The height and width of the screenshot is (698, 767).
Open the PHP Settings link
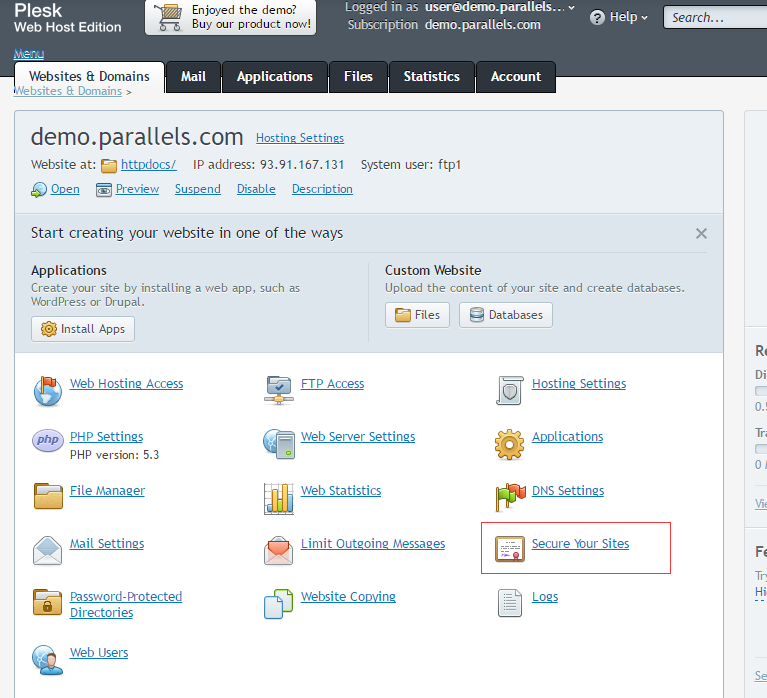pyautogui.click(x=107, y=437)
